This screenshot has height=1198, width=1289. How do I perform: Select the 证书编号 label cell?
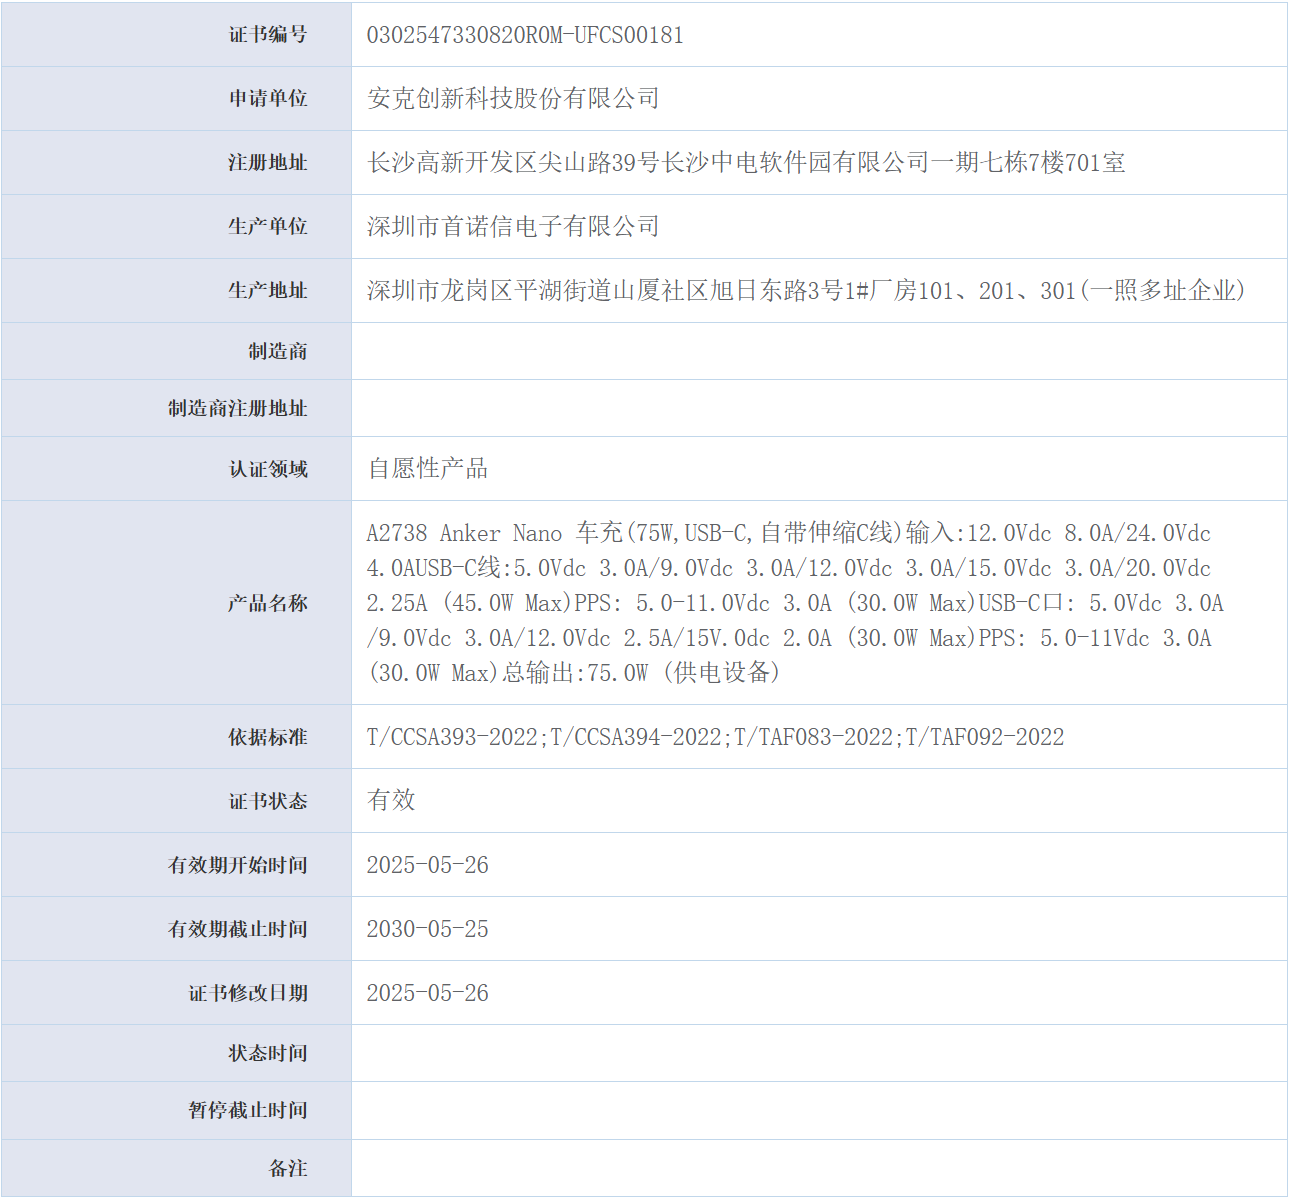[176, 35]
